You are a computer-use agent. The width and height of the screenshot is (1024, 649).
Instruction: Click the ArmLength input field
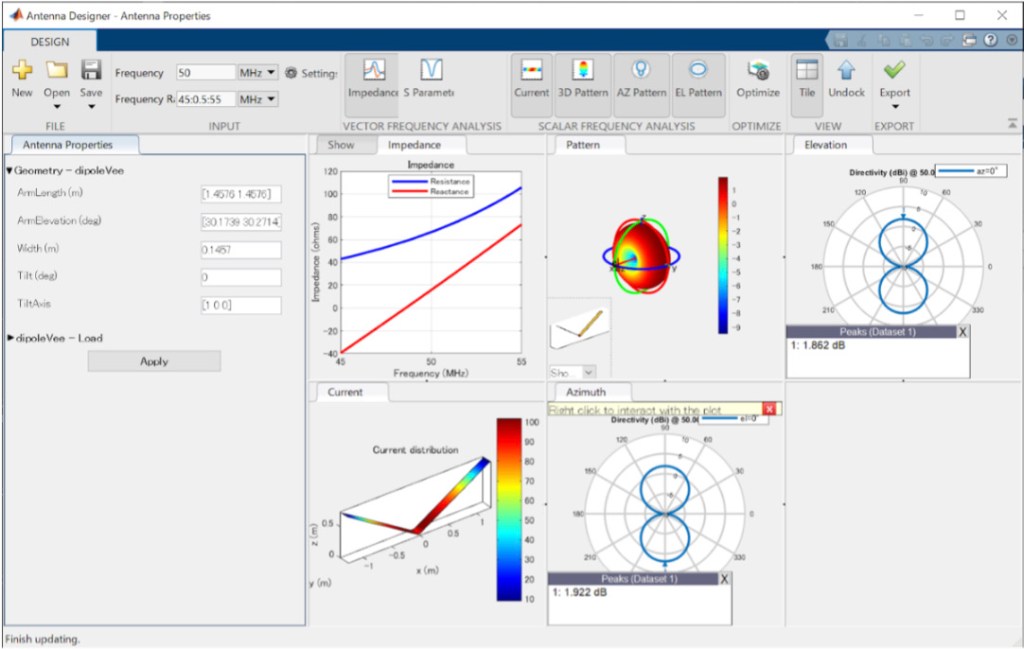click(240, 193)
